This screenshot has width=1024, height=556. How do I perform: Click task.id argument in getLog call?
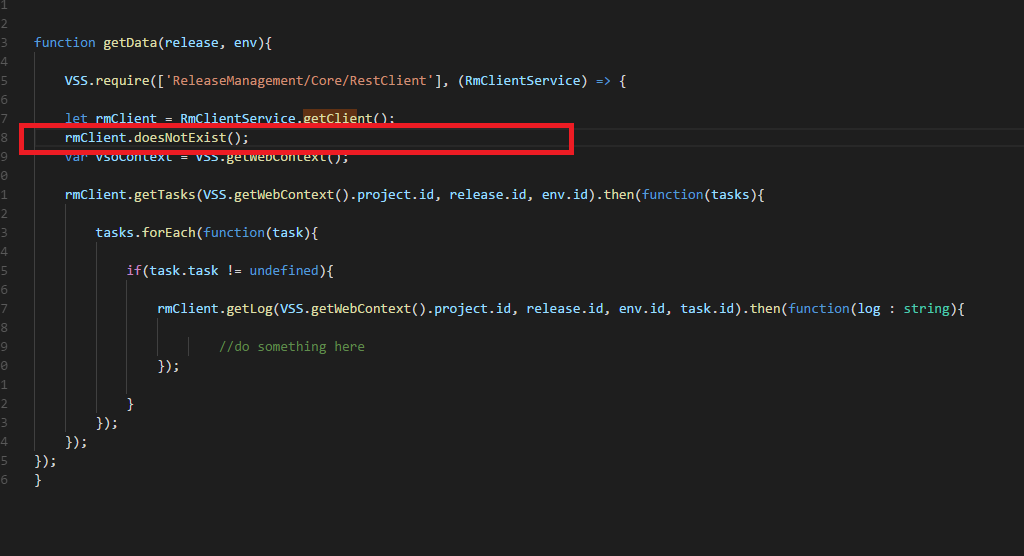707,308
